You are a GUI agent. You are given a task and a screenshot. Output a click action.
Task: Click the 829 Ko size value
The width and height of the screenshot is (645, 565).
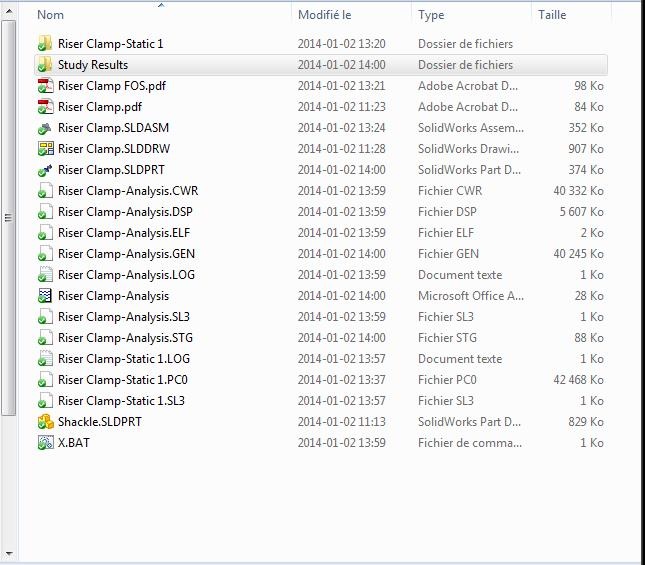586,421
